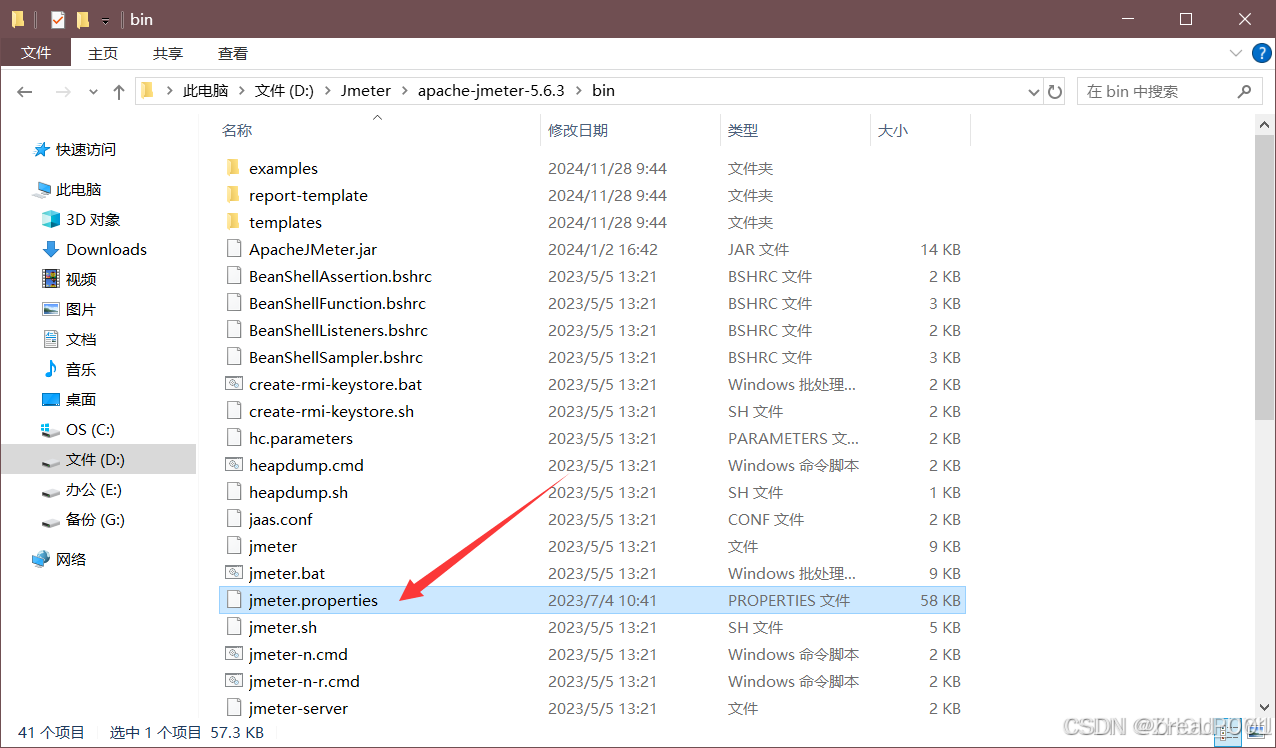The height and width of the screenshot is (748, 1276).
Task: Go to parent folder with the up arrow
Action: 118,91
